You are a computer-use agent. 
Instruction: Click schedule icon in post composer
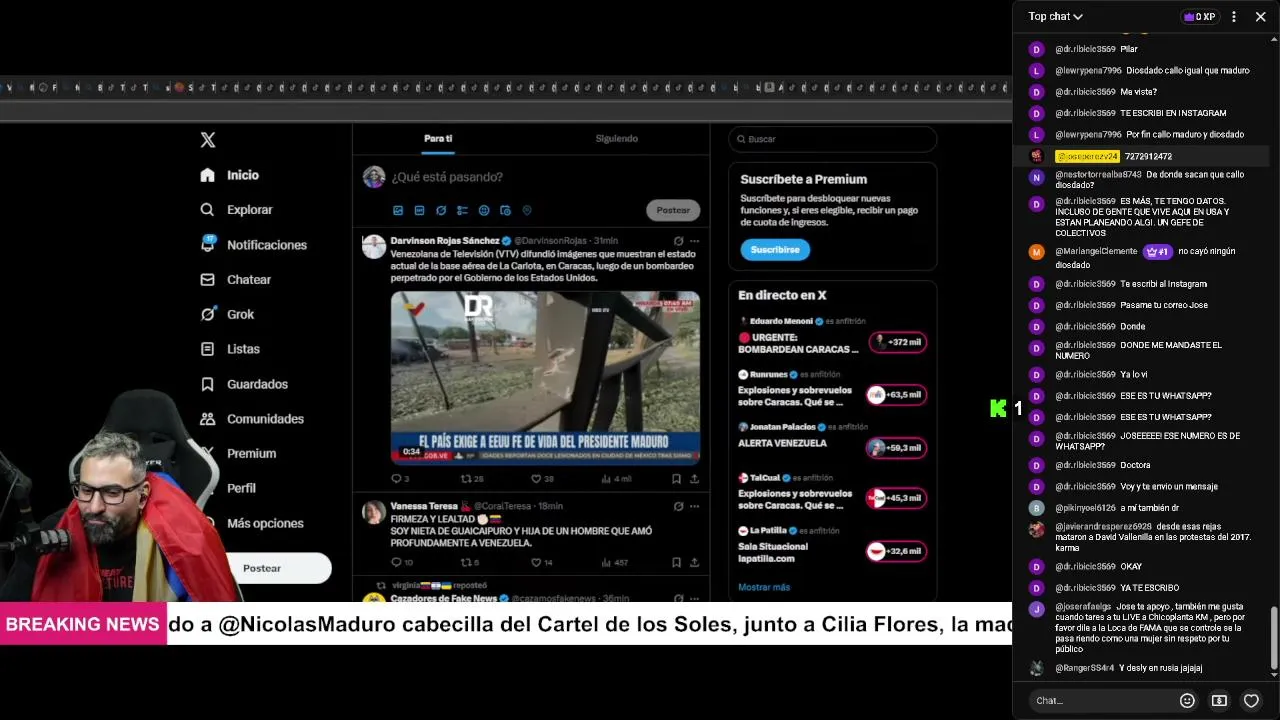coord(505,211)
